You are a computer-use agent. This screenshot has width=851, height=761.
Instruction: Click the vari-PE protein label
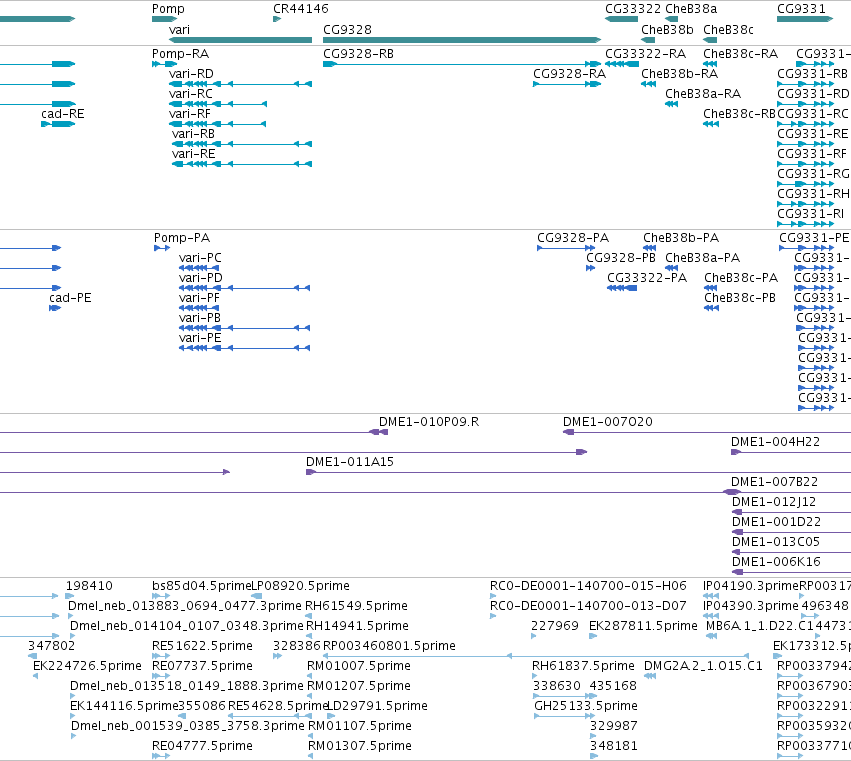200,338
